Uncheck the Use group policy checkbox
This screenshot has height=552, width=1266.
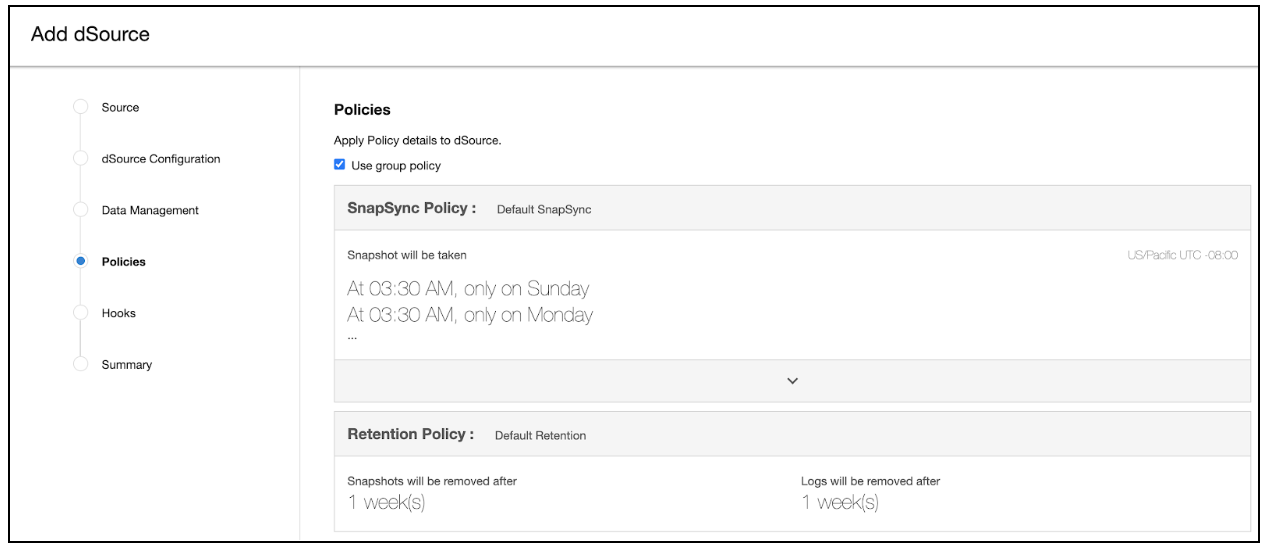point(340,165)
